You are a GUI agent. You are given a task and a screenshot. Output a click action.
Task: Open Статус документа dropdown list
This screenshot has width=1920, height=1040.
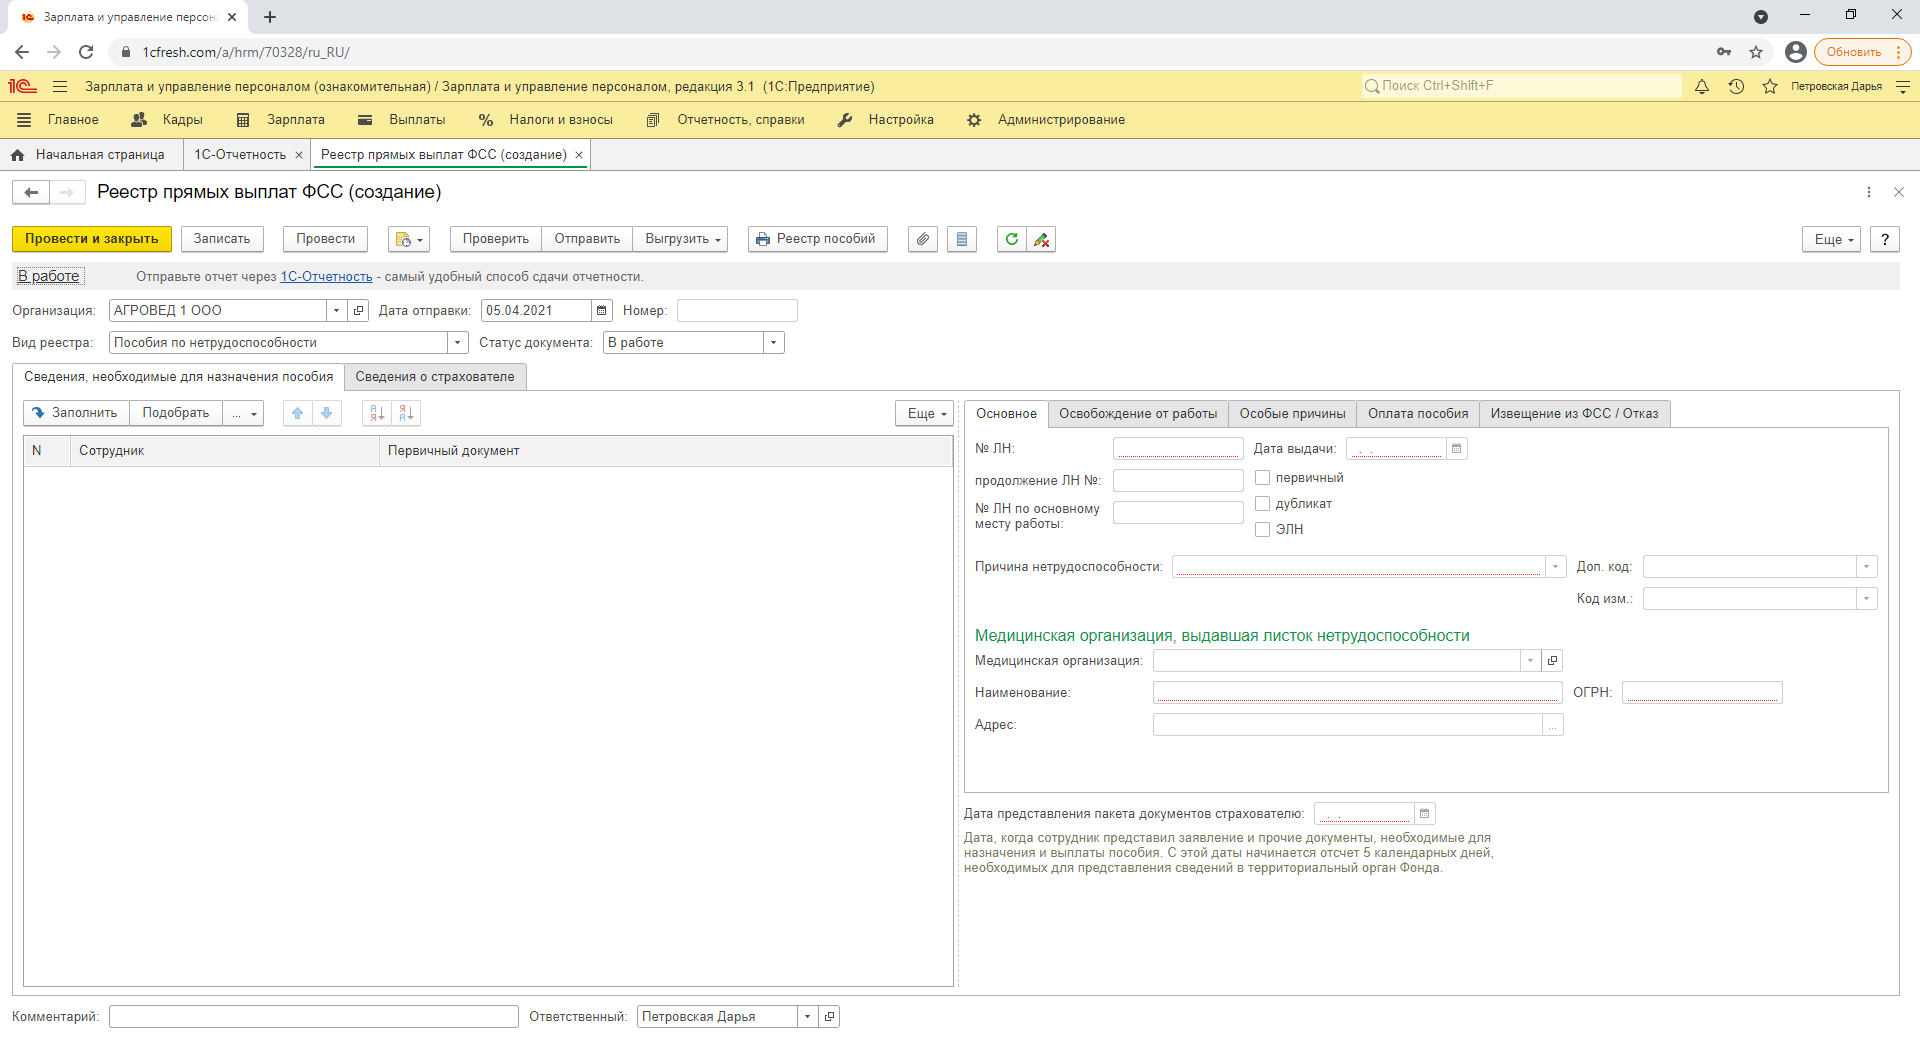773,343
